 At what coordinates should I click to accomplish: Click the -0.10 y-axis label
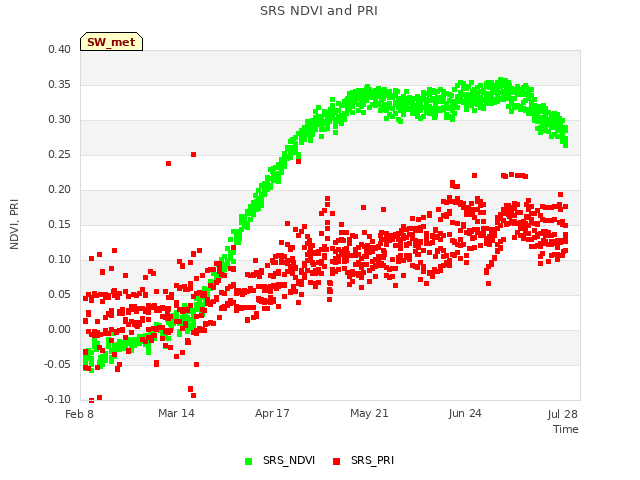coord(58,400)
